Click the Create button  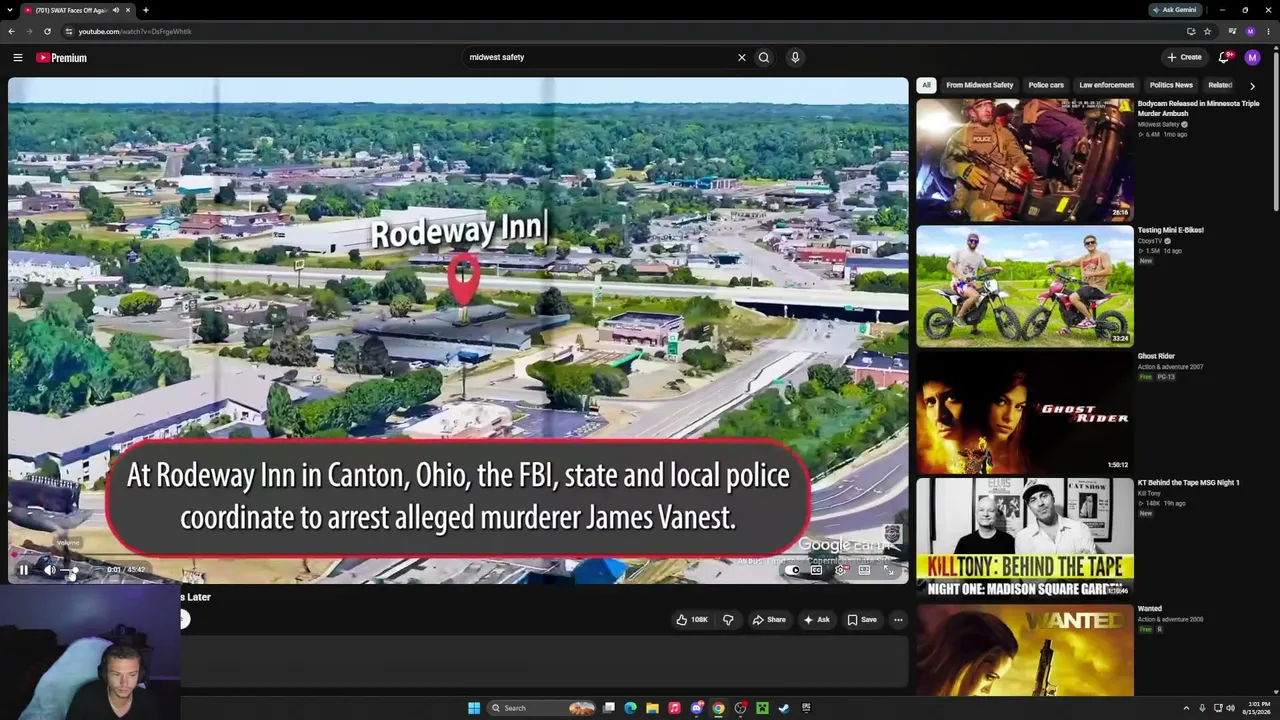(x=1184, y=57)
